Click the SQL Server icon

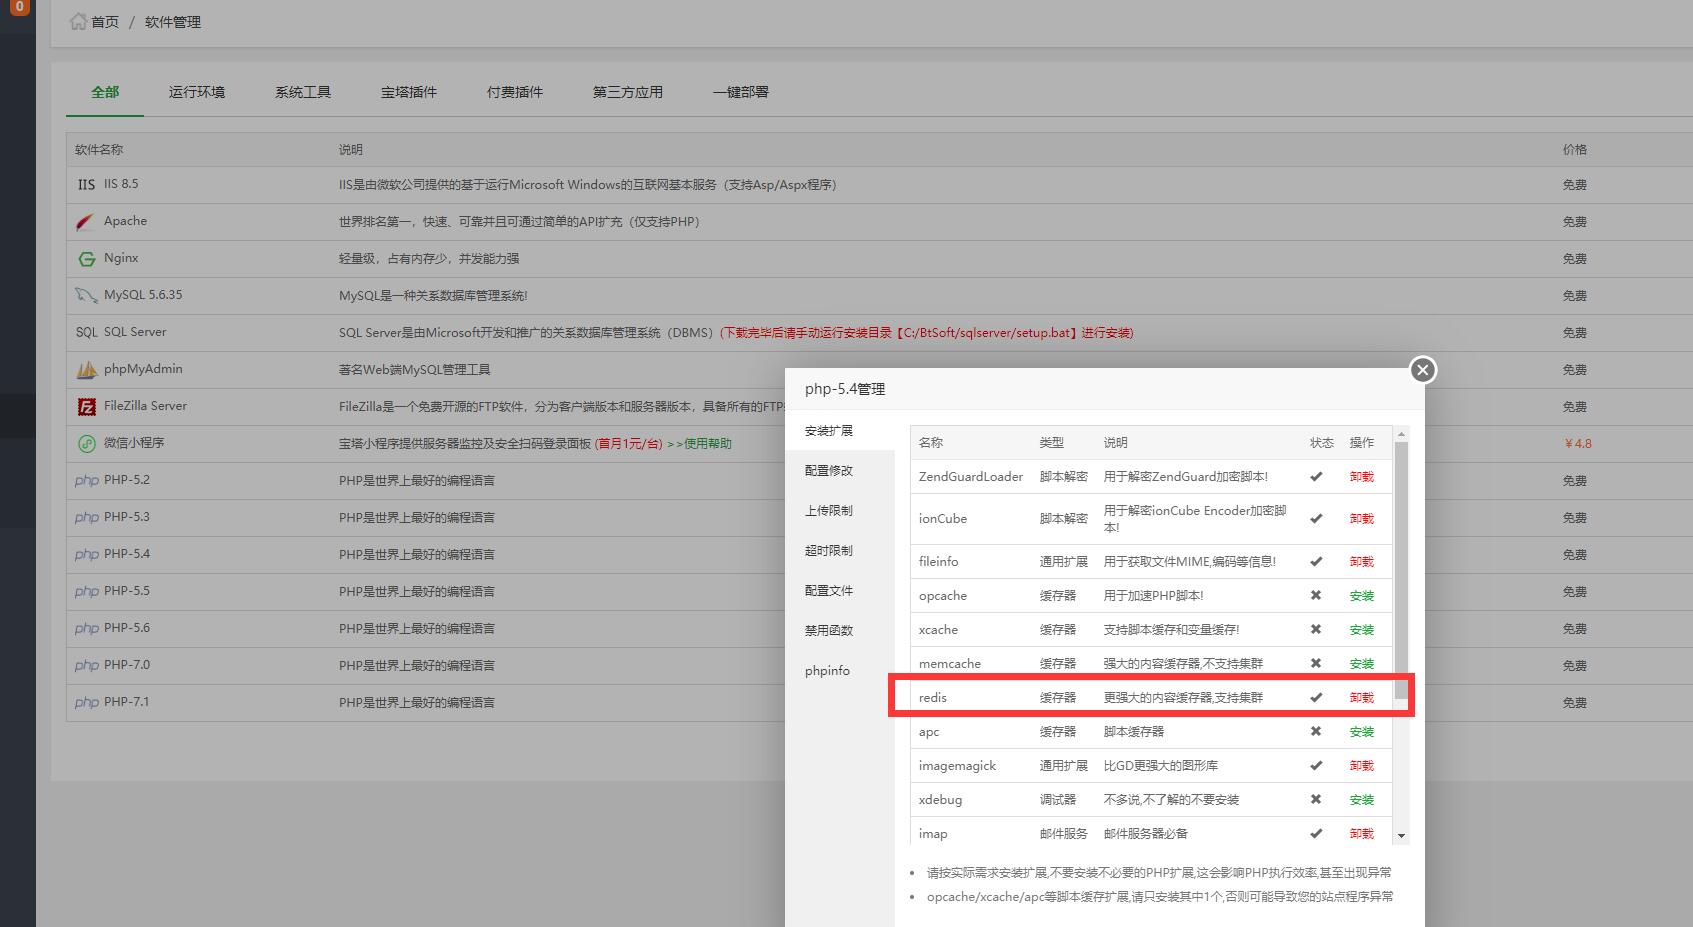point(86,332)
